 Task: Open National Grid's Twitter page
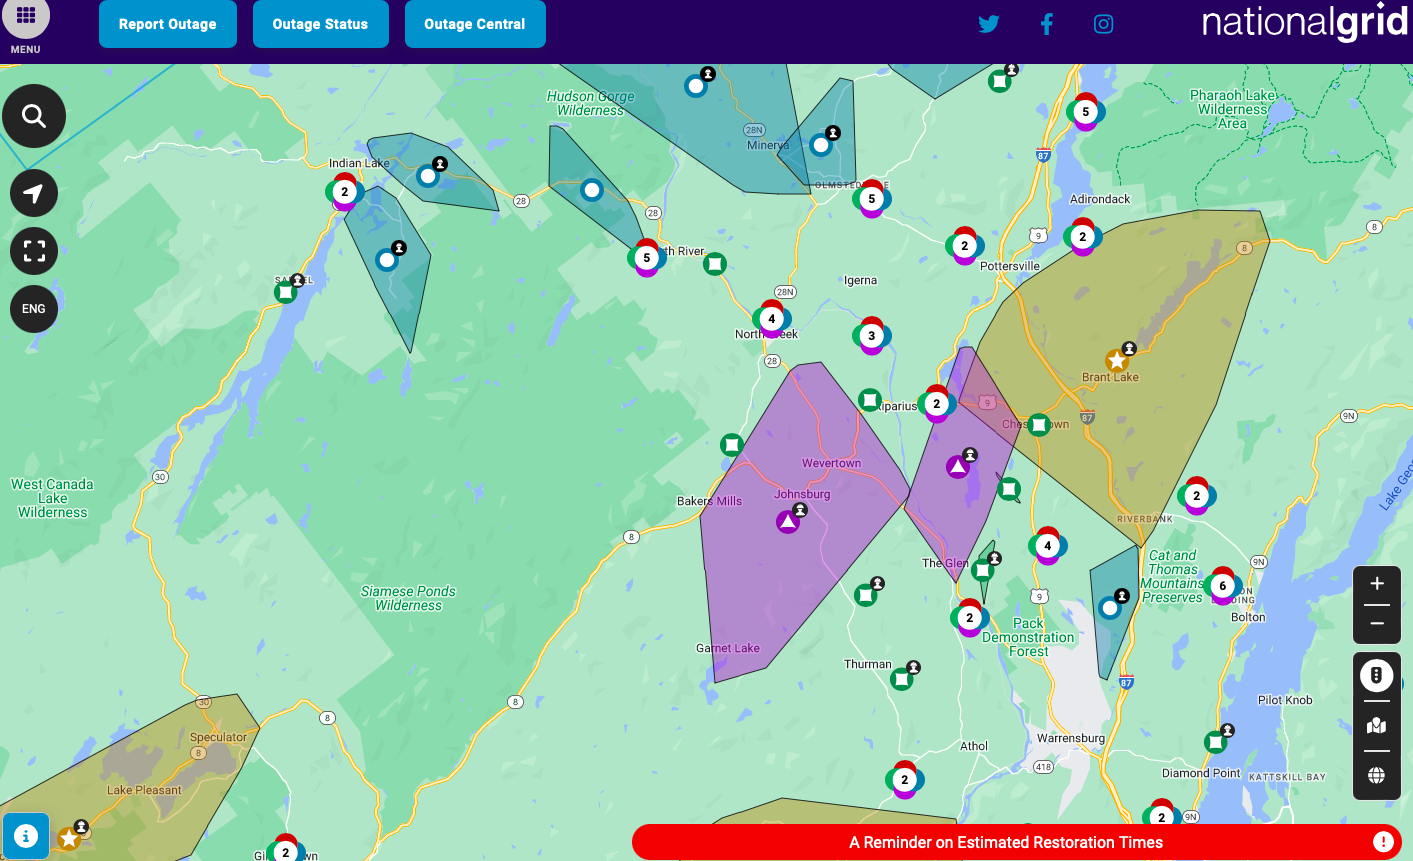coord(989,24)
